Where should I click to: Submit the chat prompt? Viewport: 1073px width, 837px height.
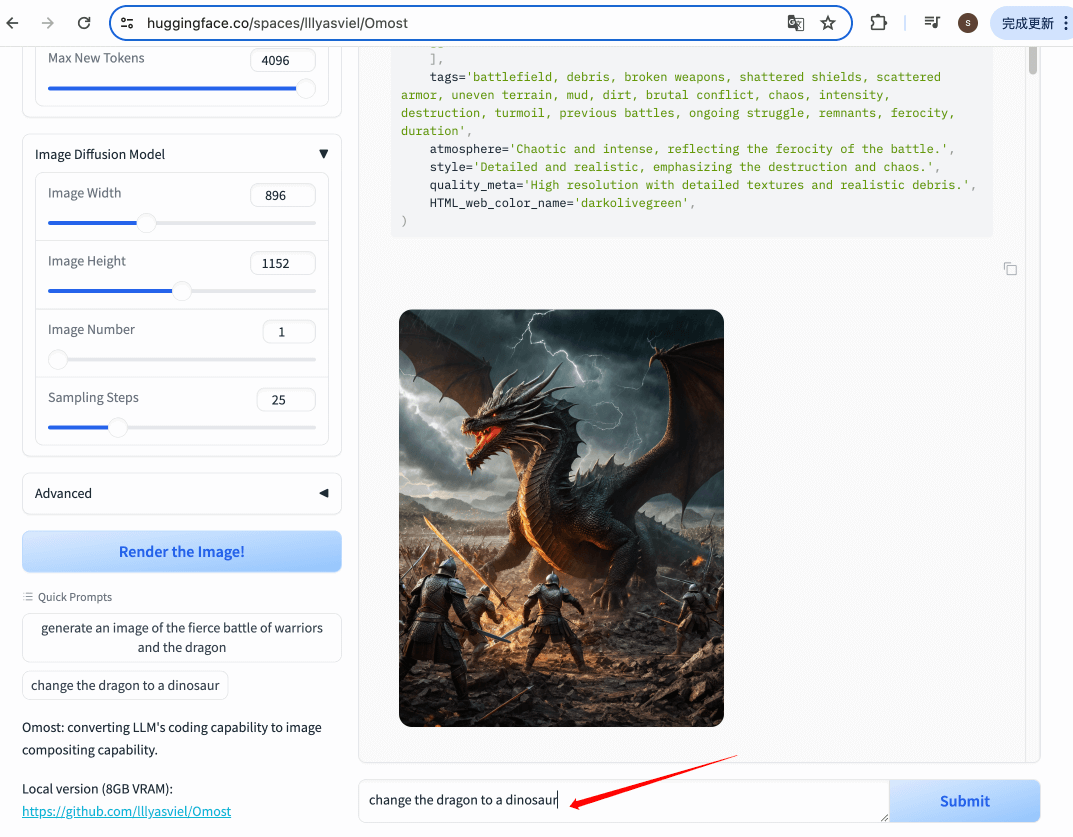[x=964, y=801]
